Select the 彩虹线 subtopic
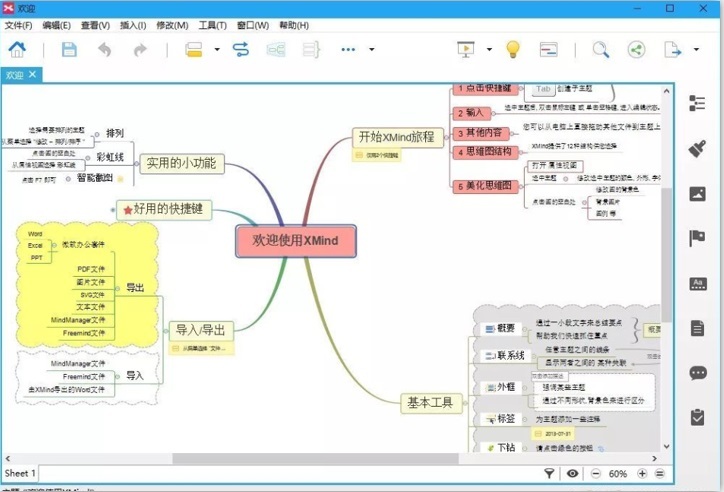 point(110,157)
